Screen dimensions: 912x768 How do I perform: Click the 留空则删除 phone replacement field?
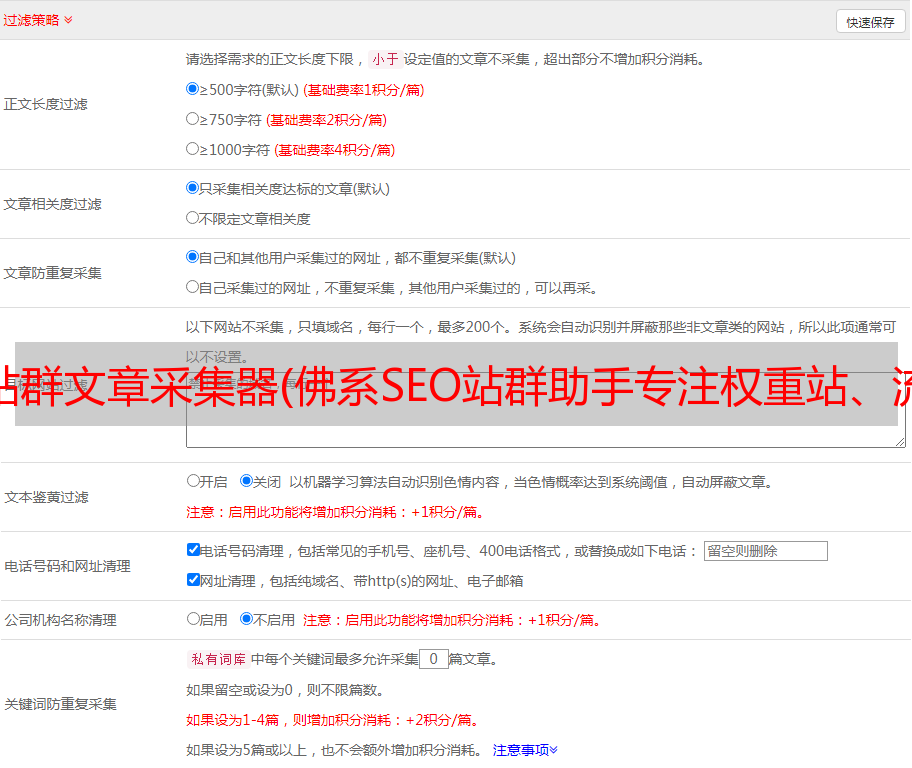tap(765, 551)
